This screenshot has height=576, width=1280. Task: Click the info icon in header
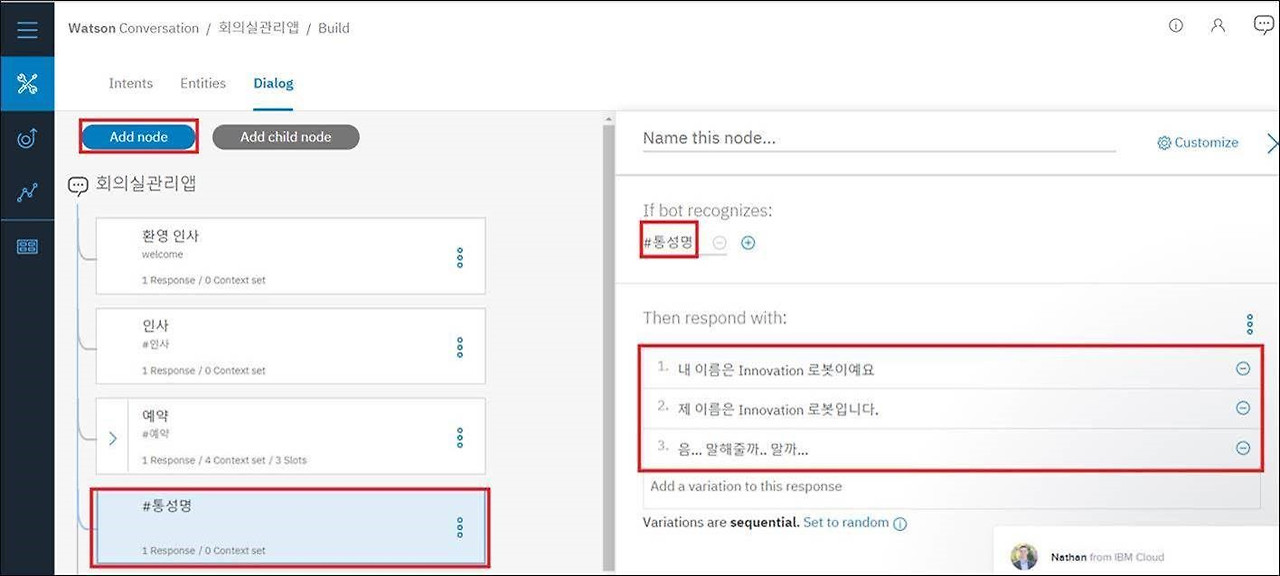1176,26
